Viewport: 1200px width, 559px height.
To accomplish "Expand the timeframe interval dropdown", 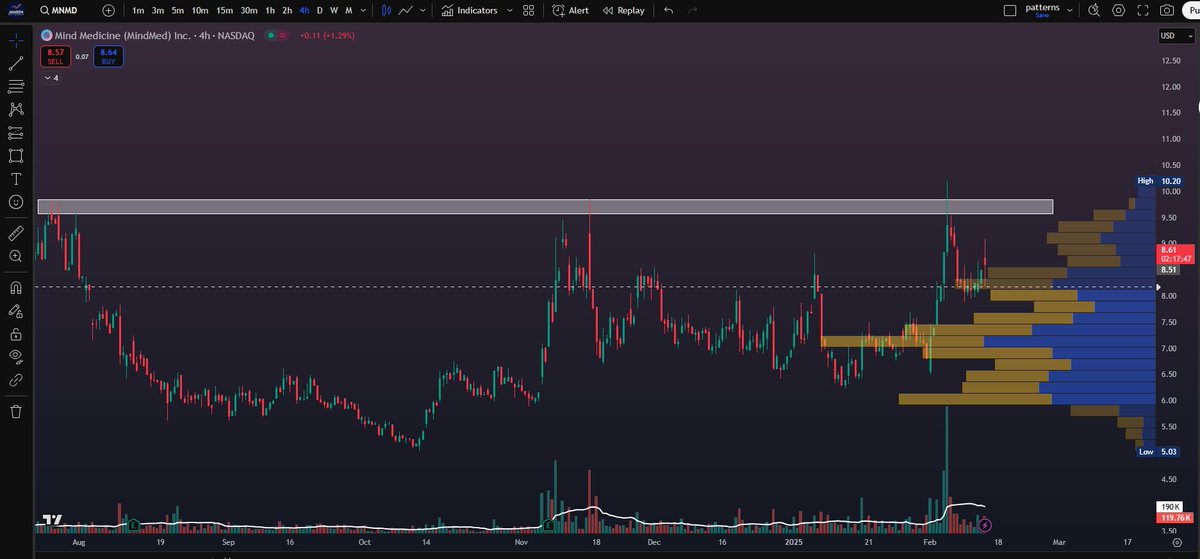I will point(361,10).
